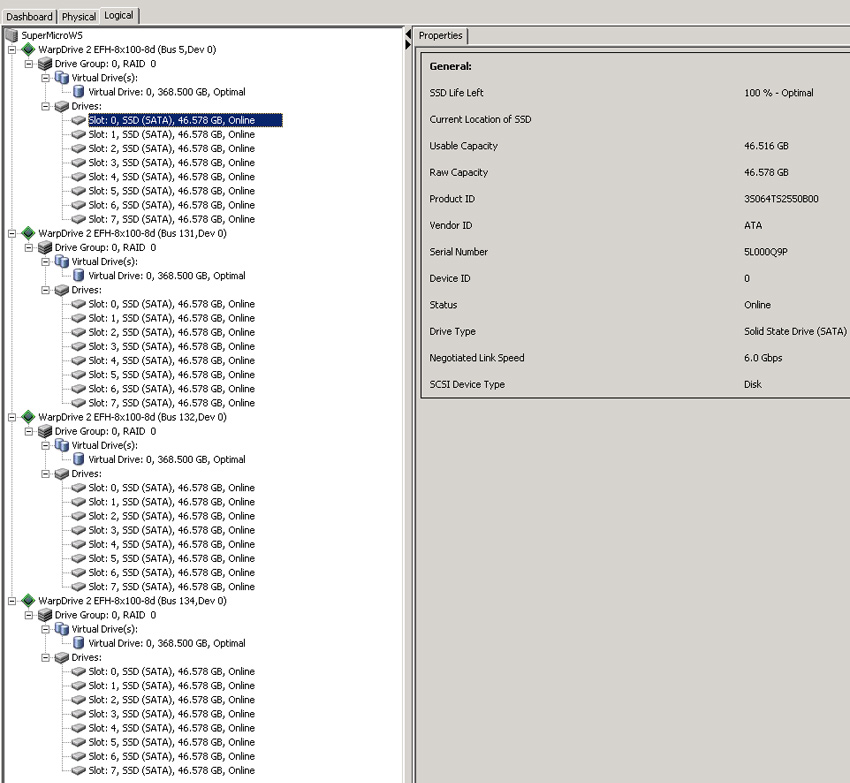Collapse the Drives node under Bus 132 controller
Screen dimensions: 850x783
[46, 474]
